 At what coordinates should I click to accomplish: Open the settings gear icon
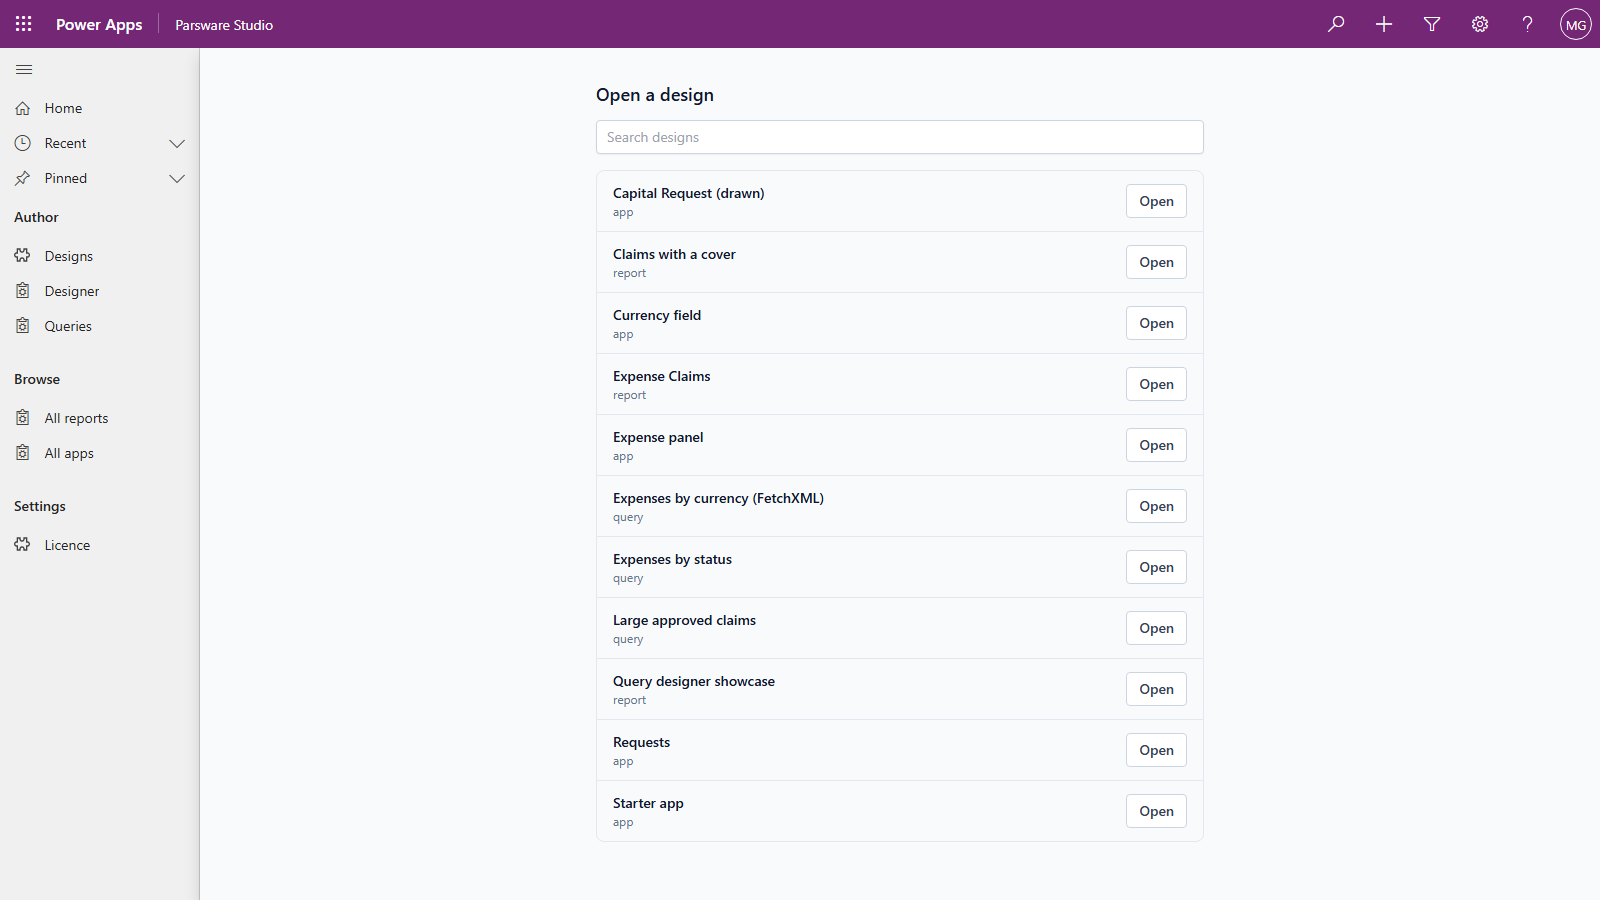pos(1480,24)
